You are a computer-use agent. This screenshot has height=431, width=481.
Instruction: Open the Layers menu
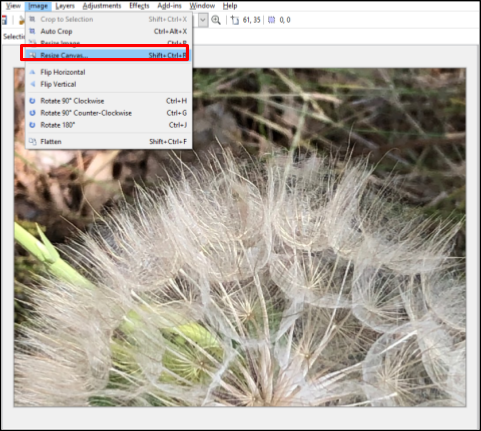click(x=65, y=6)
